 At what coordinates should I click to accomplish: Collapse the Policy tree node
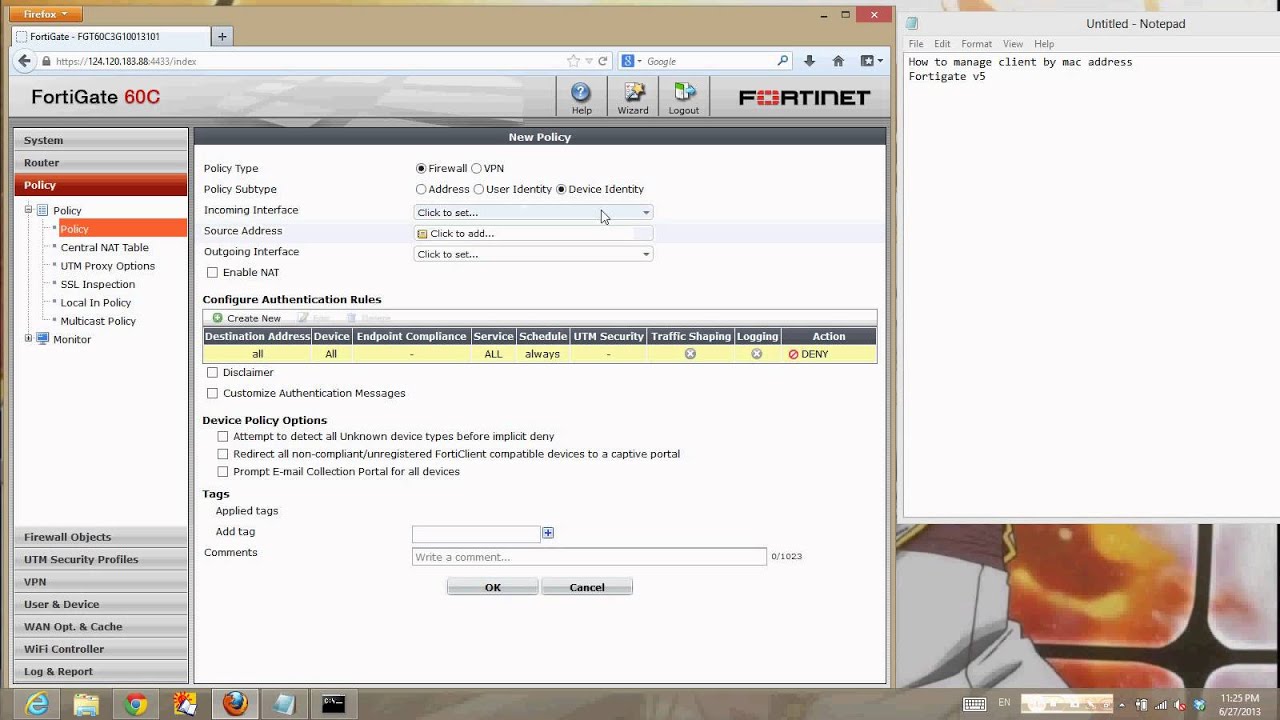(x=29, y=210)
